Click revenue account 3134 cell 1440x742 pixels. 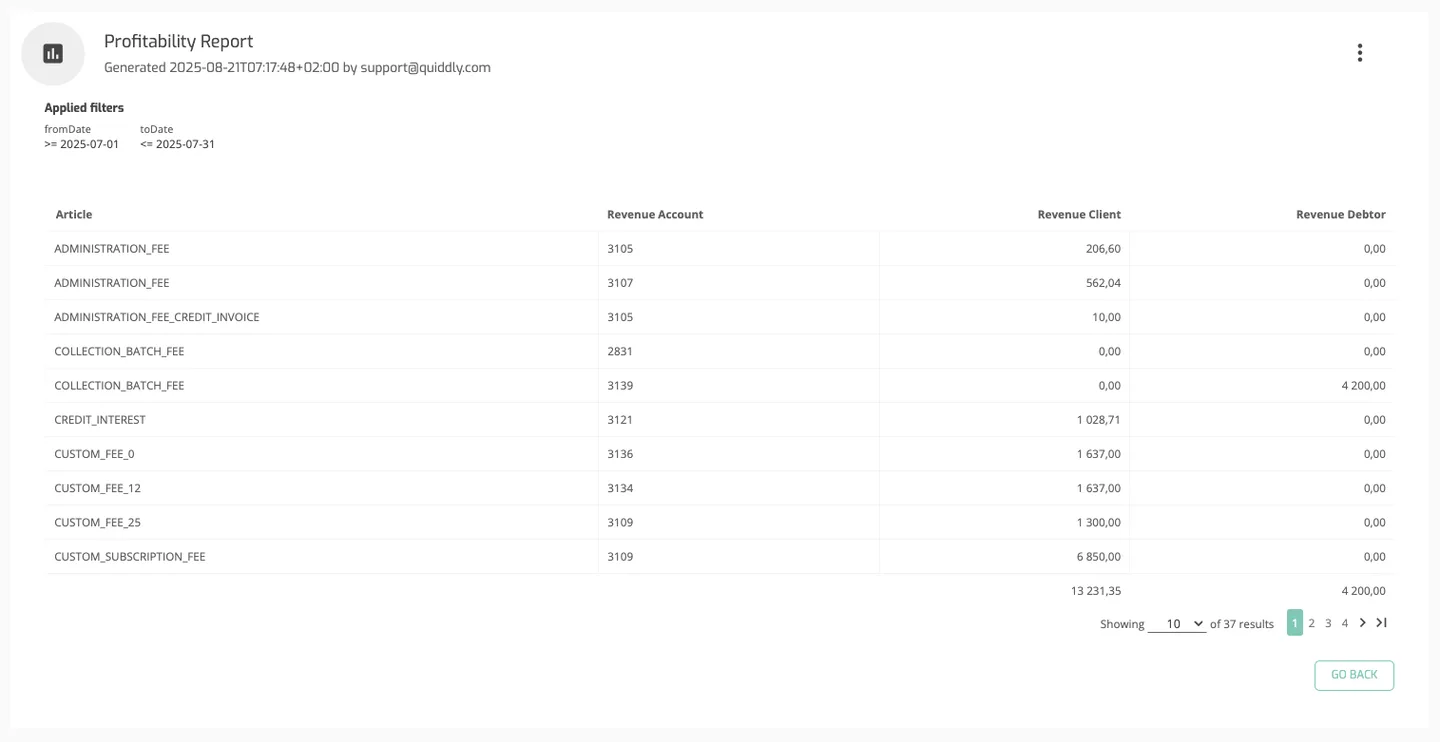pyautogui.click(x=739, y=488)
